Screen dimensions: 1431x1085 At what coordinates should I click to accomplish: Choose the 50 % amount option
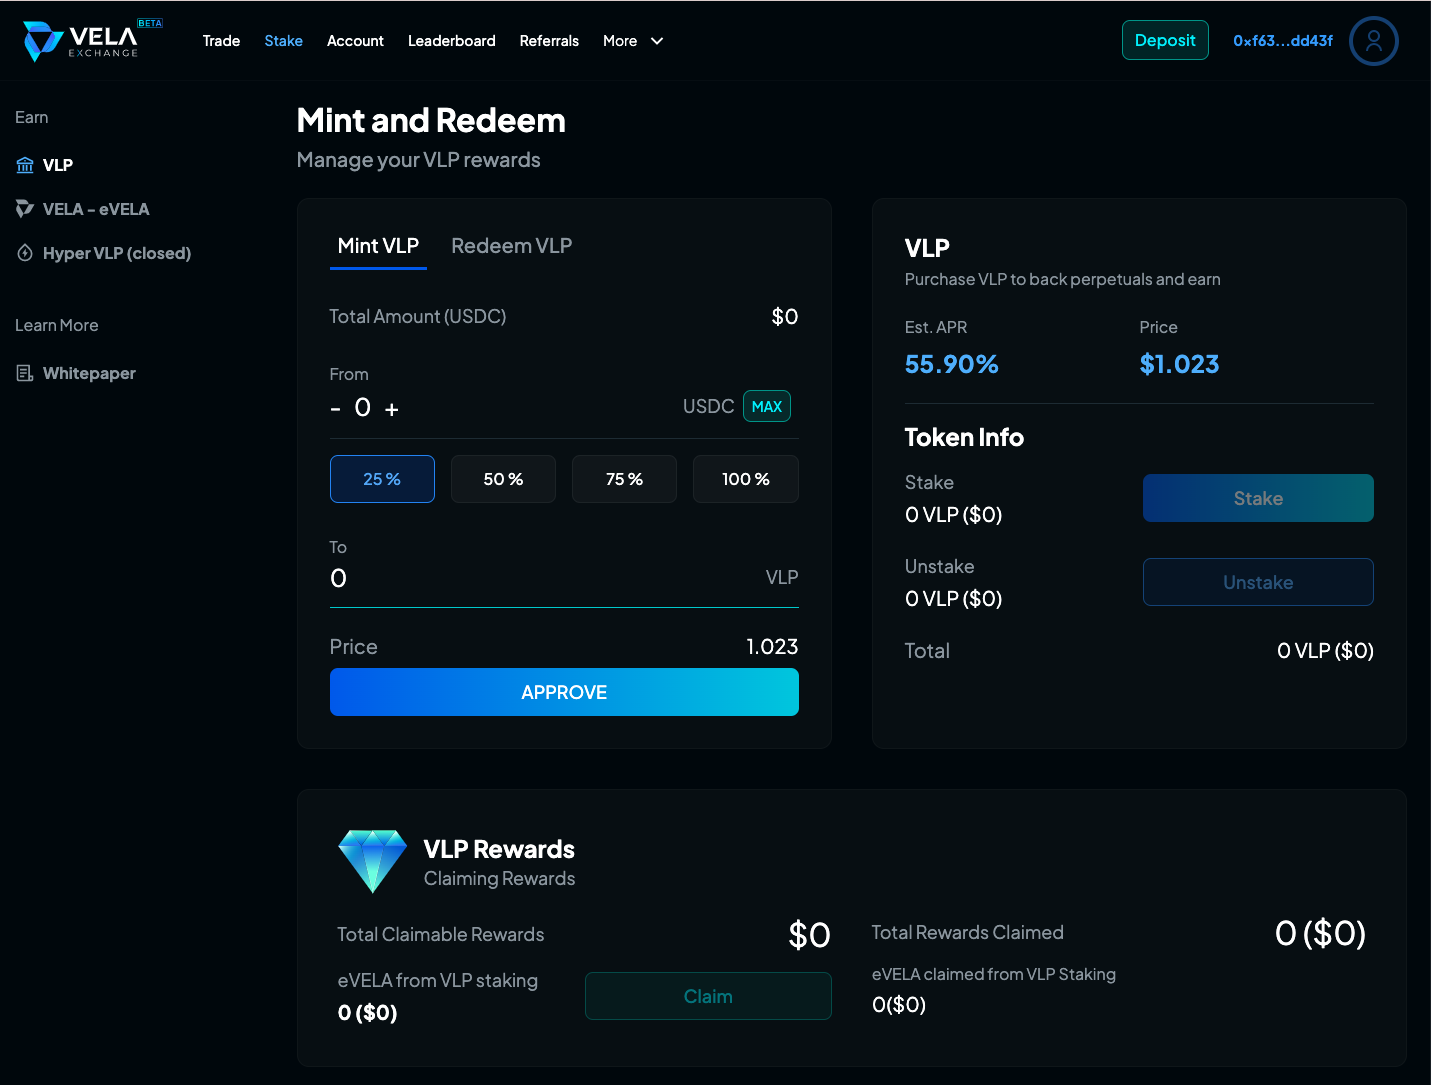pos(503,479)
